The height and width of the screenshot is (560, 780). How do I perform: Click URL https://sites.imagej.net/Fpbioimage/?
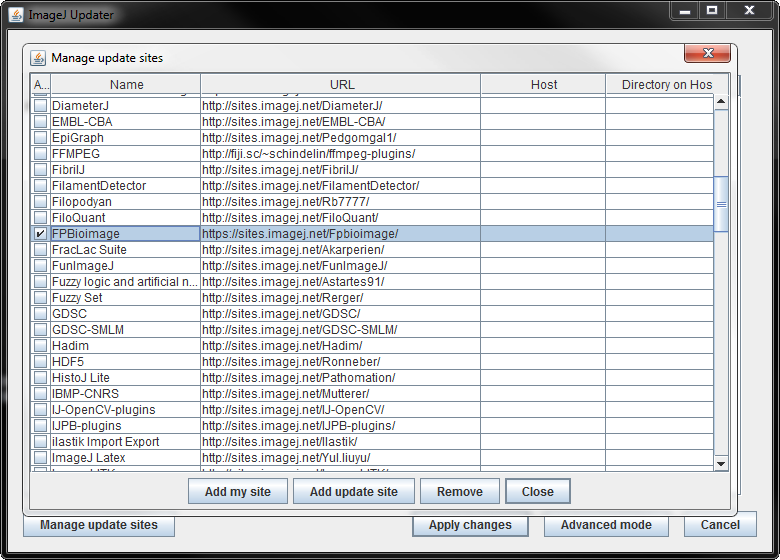tap(341, 234)
